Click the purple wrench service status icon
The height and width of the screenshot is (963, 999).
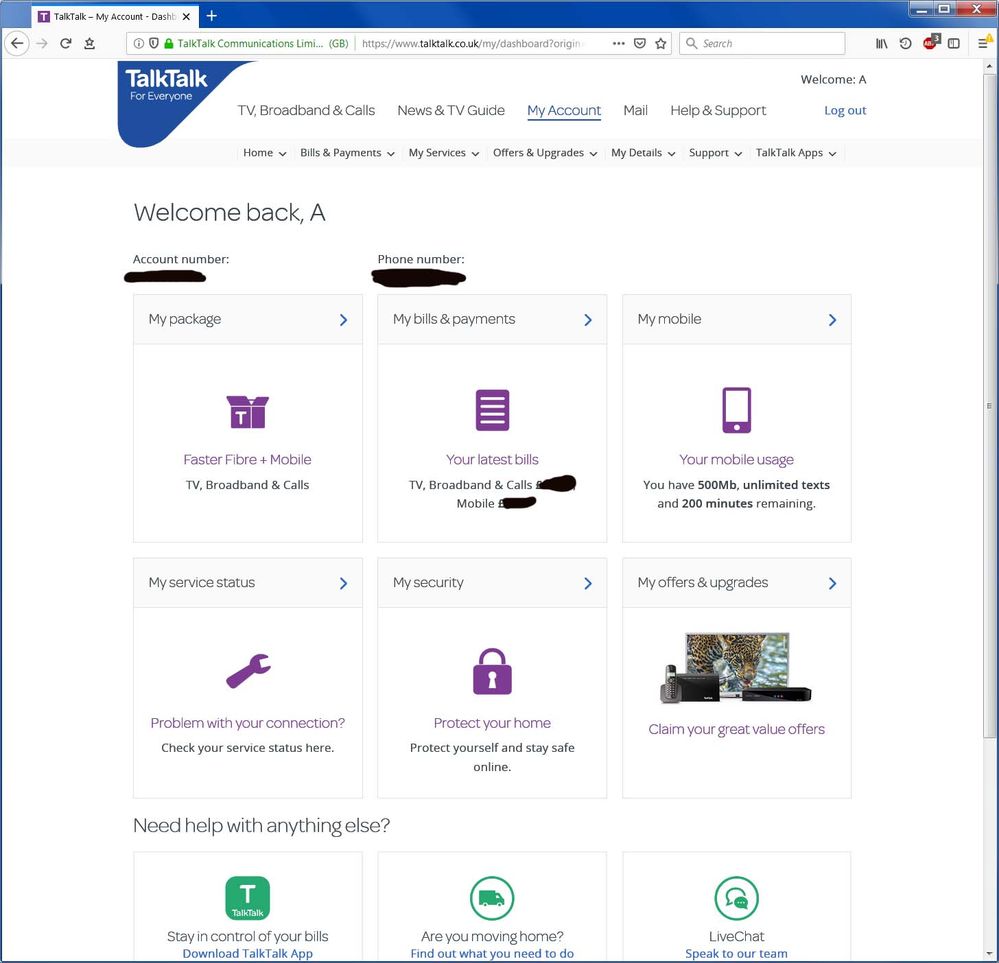point(248,672)
